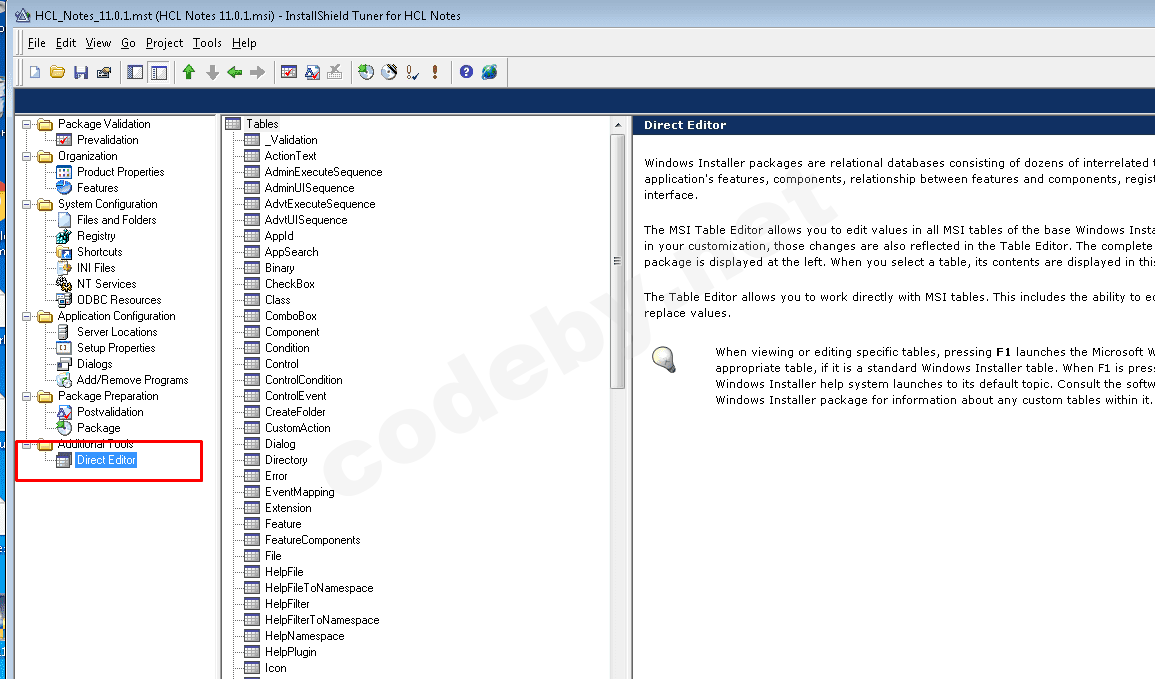This screenshot has width=1155, height=679.
Task: Select Prevalidation in the tree
Action: pyautogui.click(x=108, y=140)
